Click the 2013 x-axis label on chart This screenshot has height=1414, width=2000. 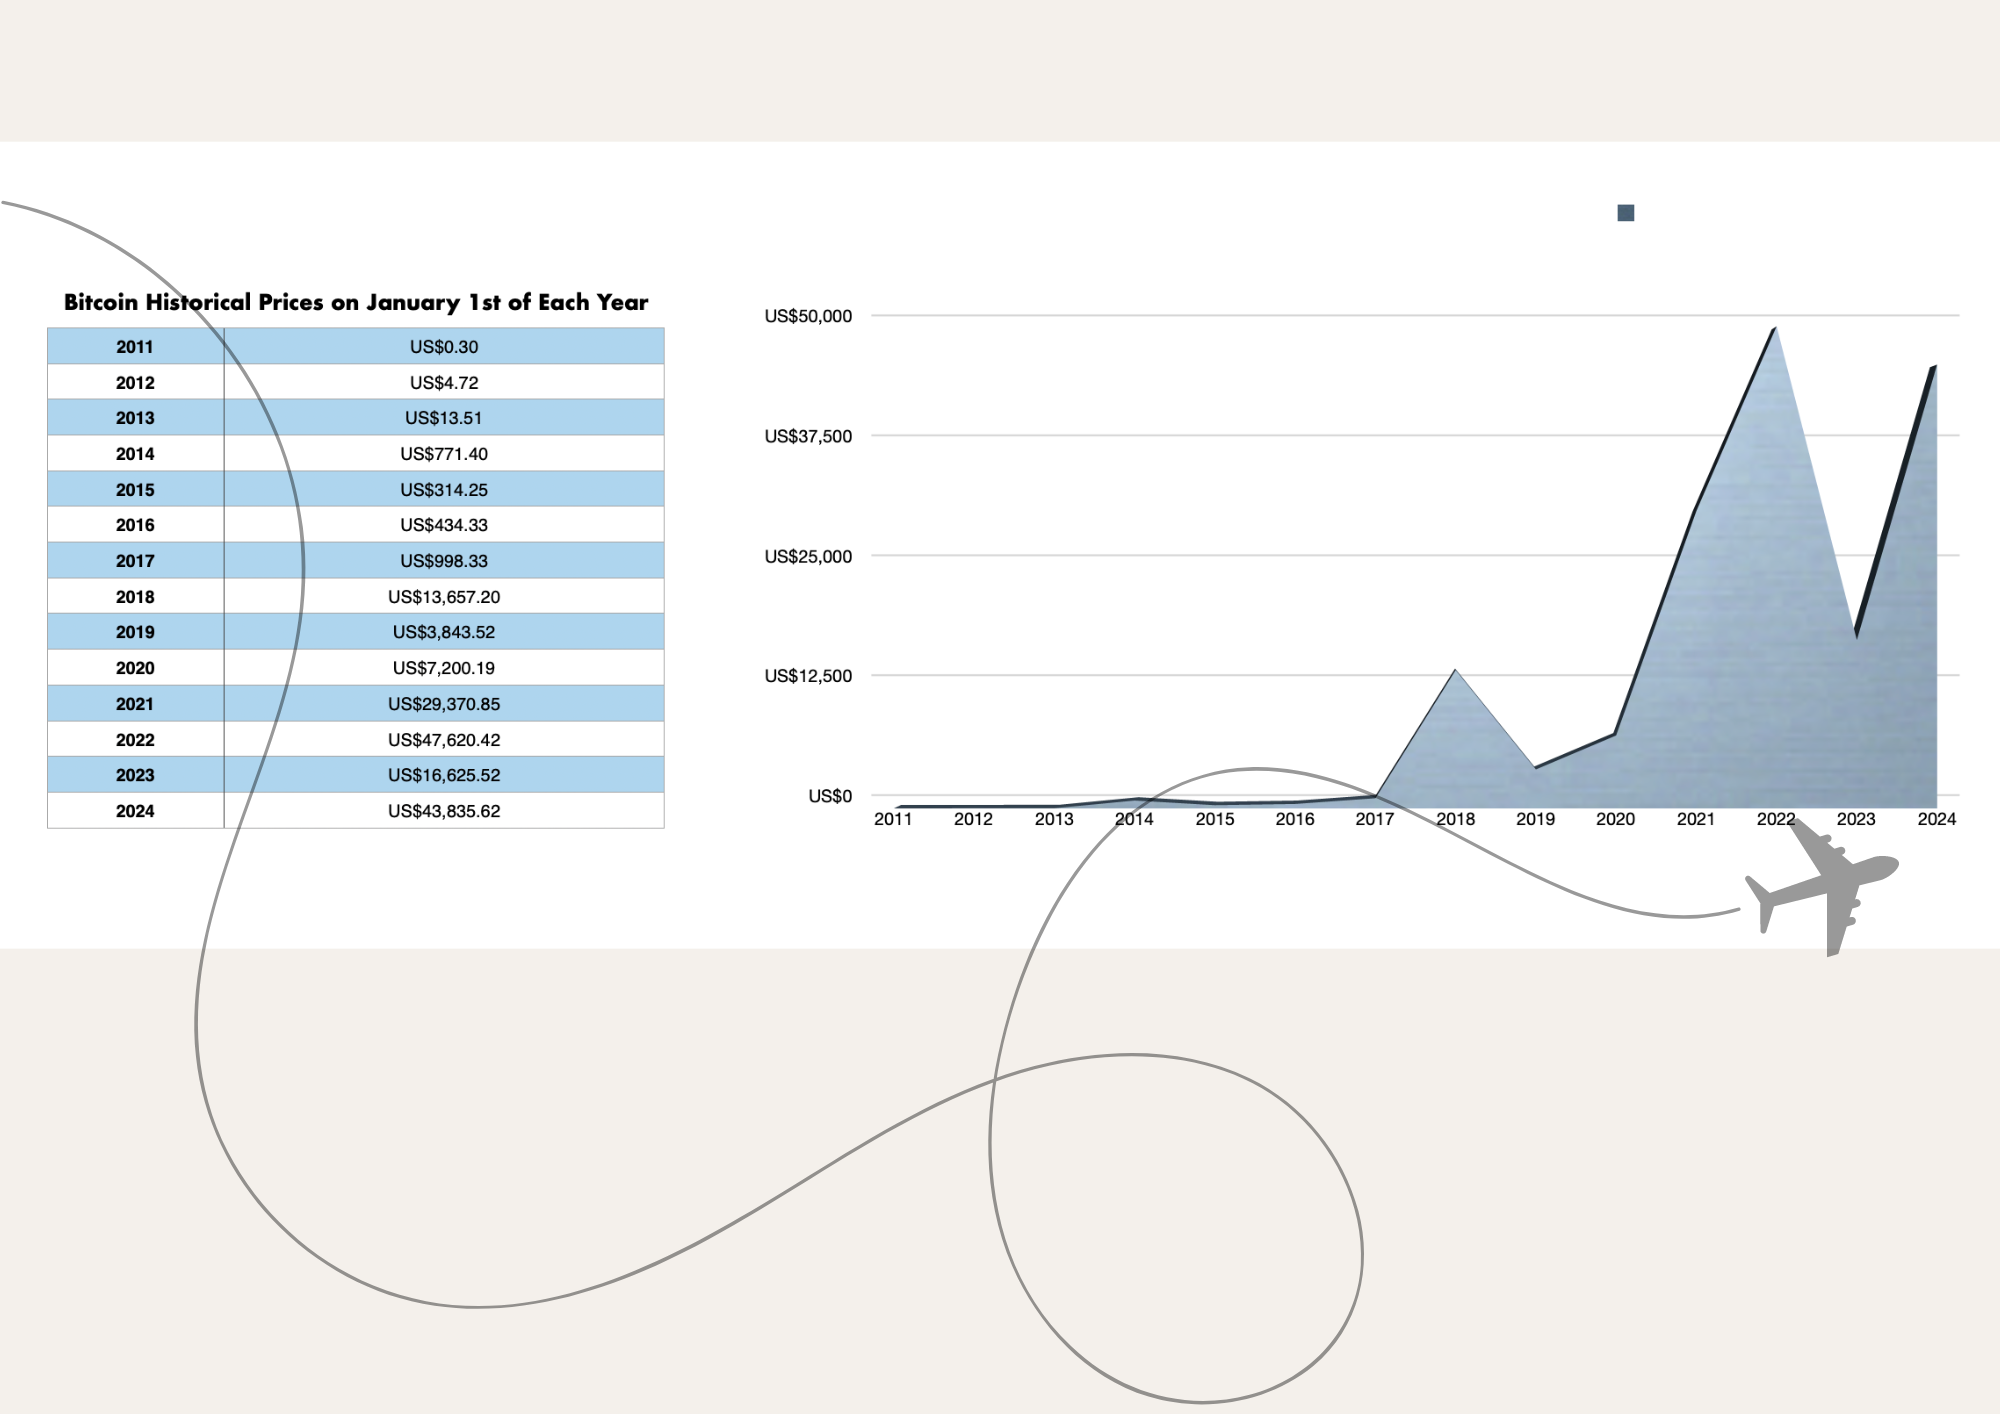point(1054,819)
